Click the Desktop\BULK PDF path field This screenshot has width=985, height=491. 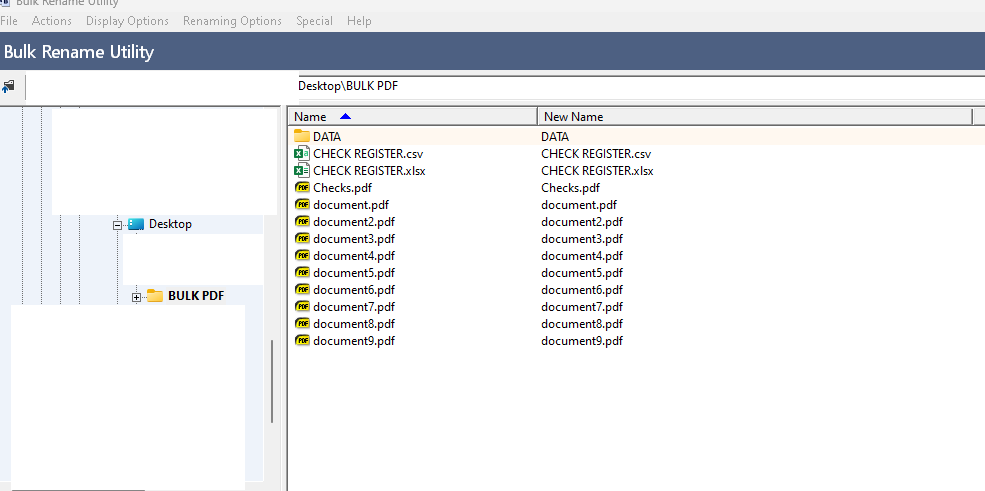641,87
